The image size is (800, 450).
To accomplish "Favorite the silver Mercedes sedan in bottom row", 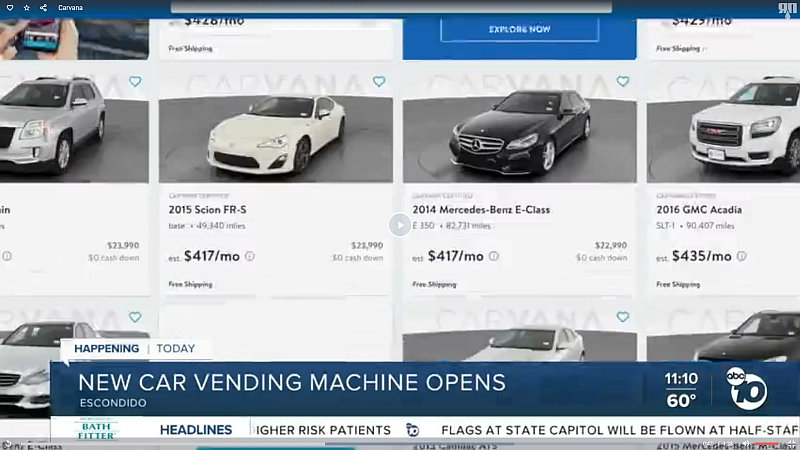I will tap(135, 317).
